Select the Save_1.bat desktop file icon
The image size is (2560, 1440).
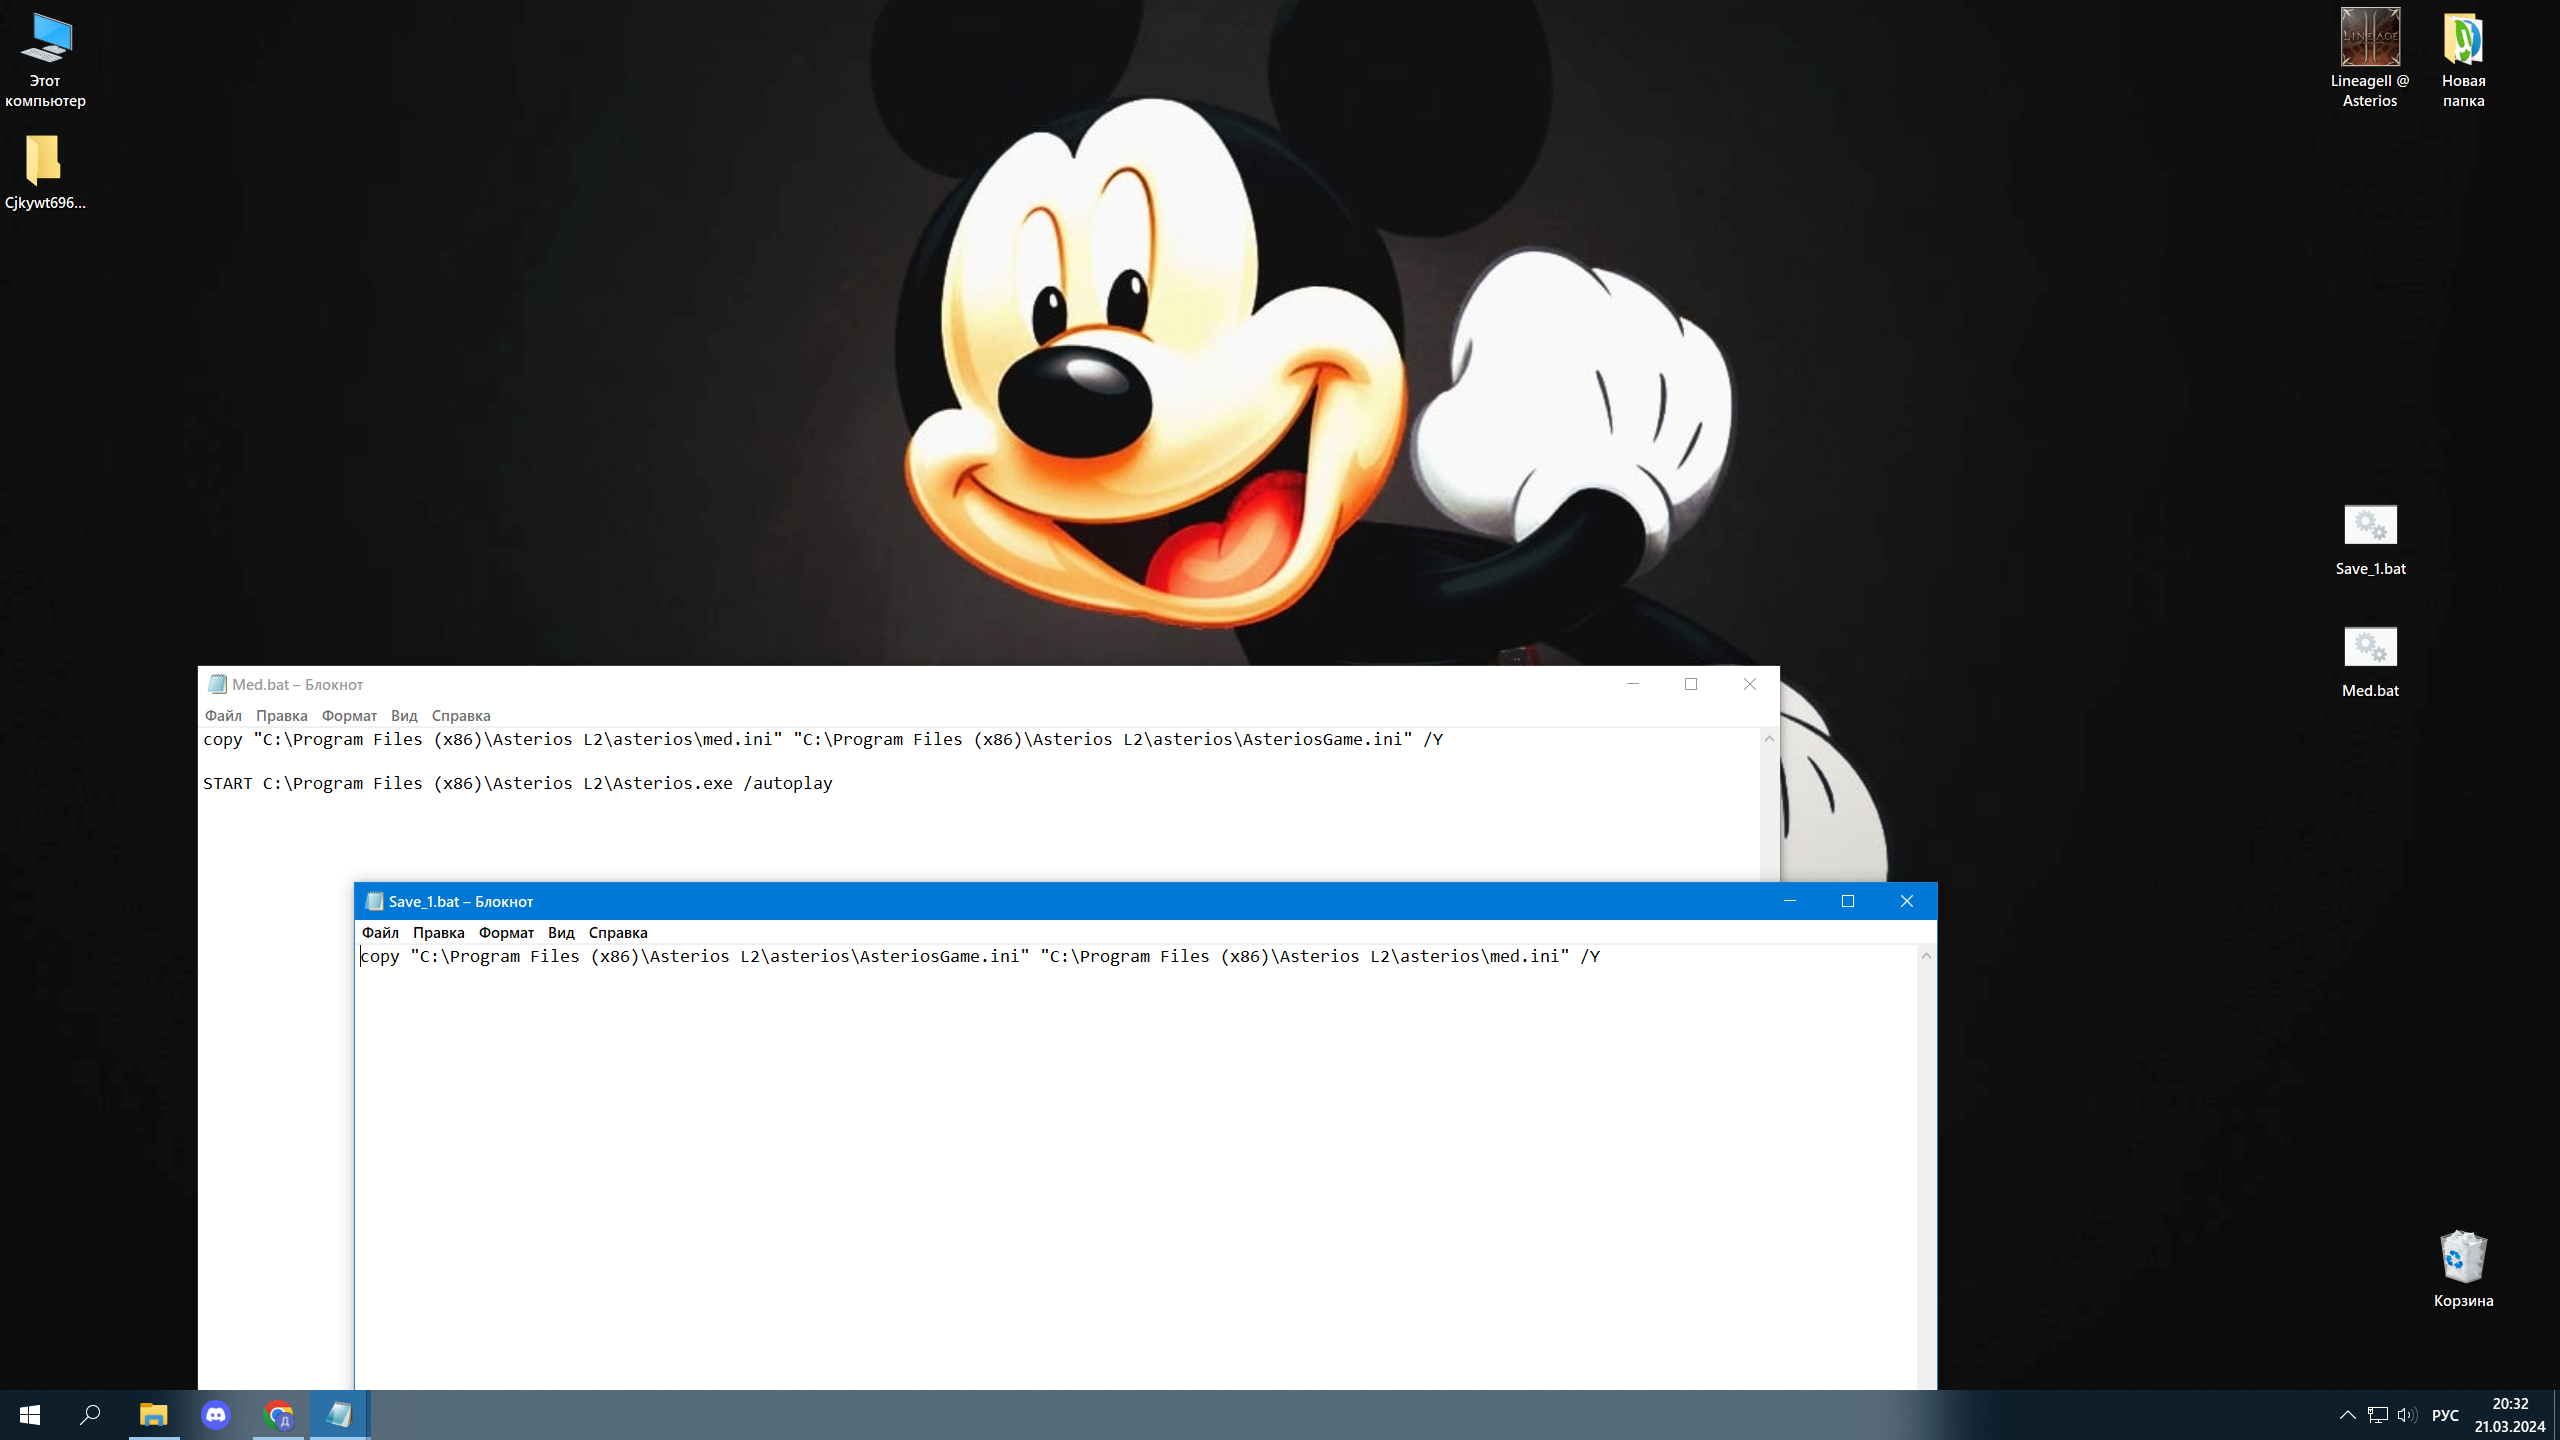click(2370, 540)
